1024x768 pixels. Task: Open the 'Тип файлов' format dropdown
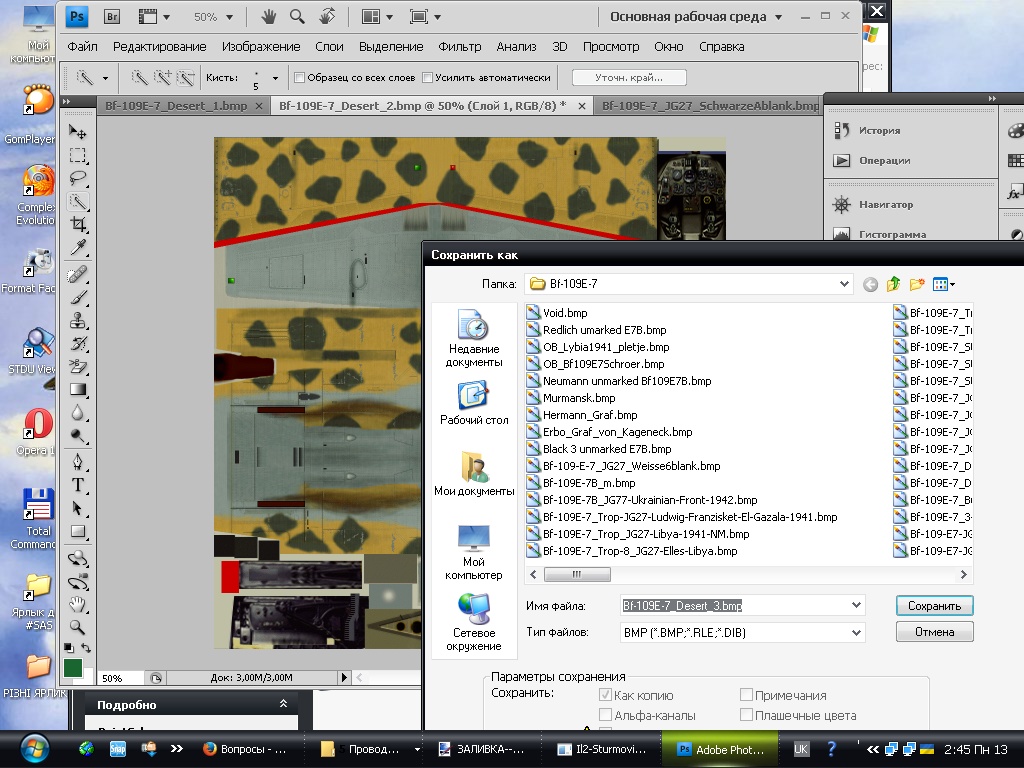coord(855,632)
